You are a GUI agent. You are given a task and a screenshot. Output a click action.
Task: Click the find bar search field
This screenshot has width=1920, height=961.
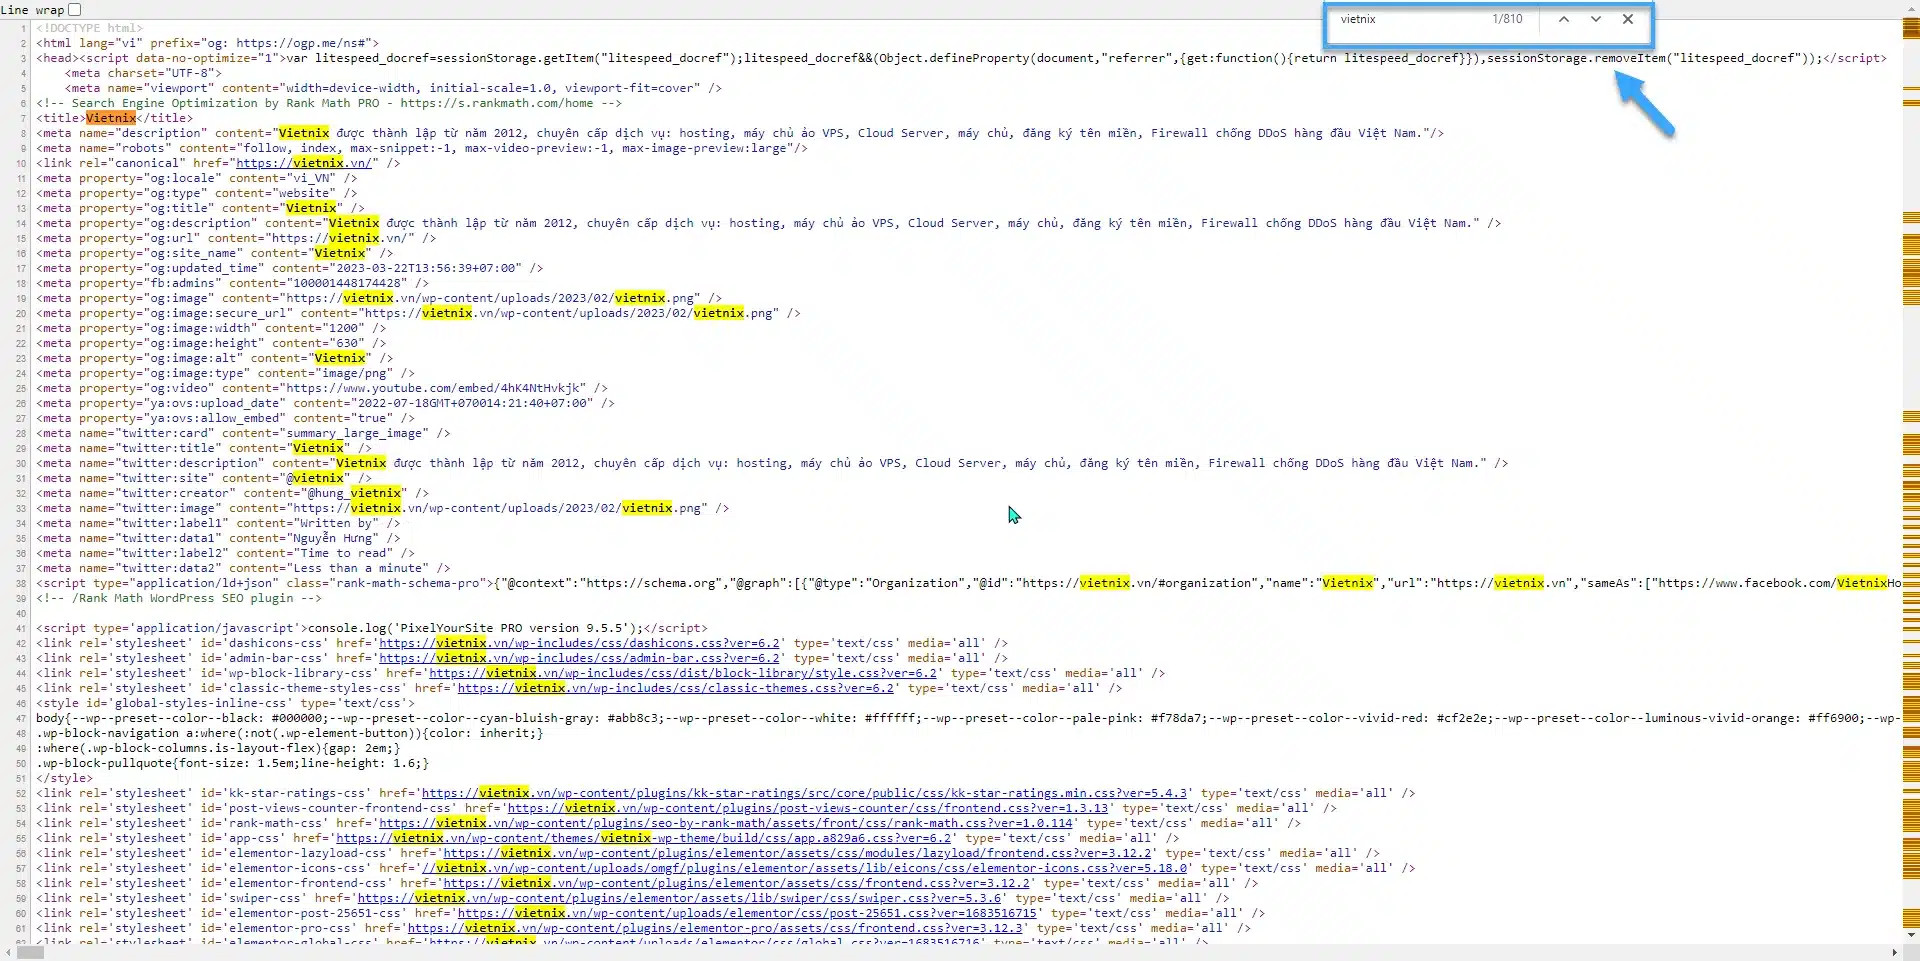(x=1410, y=19)
